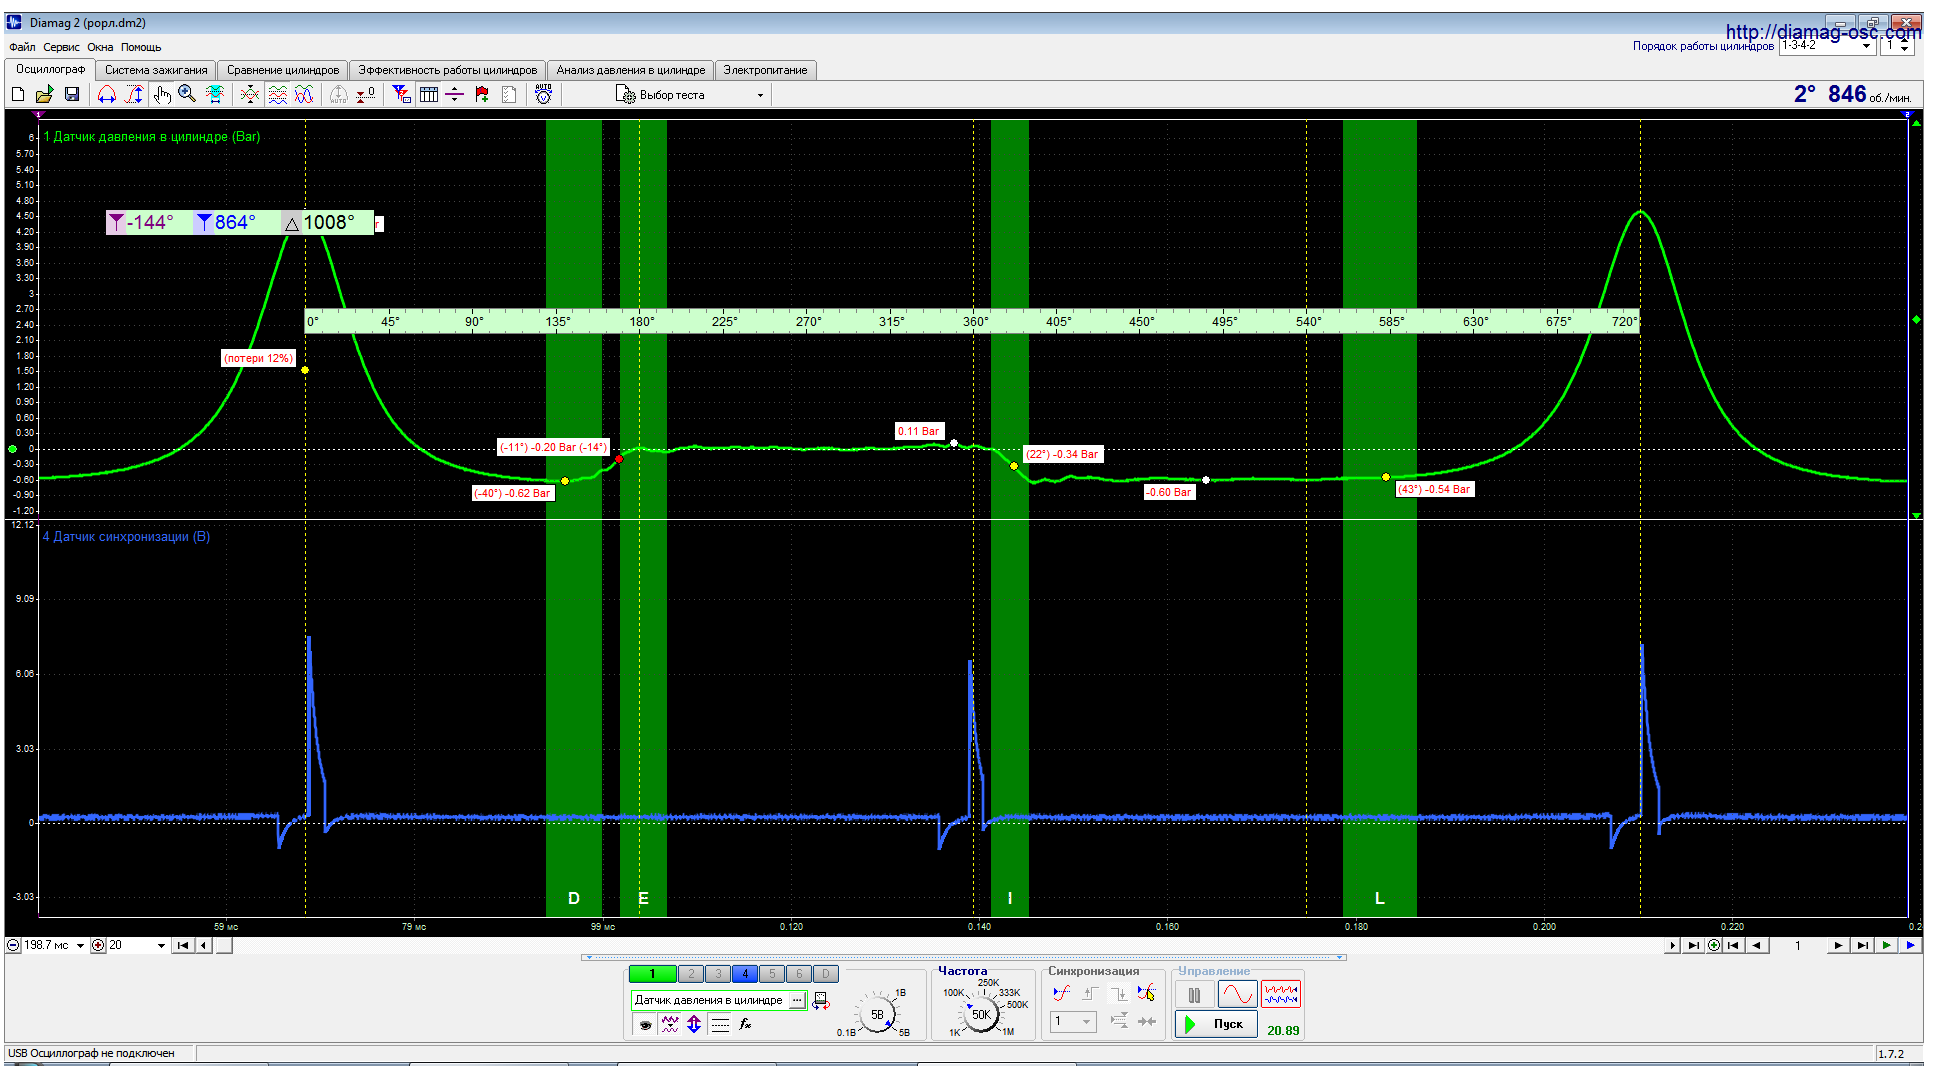Select channel 1 green button

tap(652, 974)
